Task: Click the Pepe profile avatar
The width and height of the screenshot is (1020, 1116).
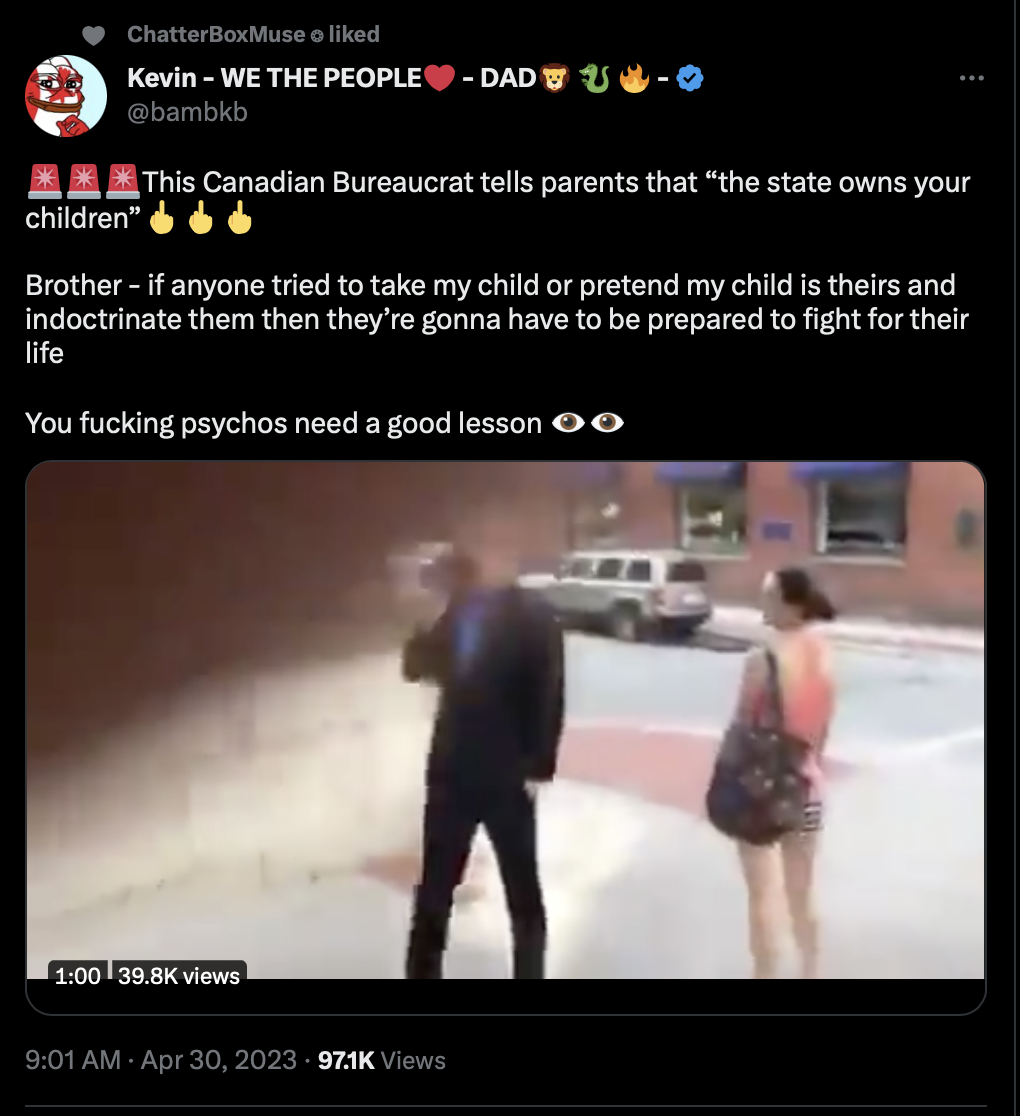Action: point(65,96)
